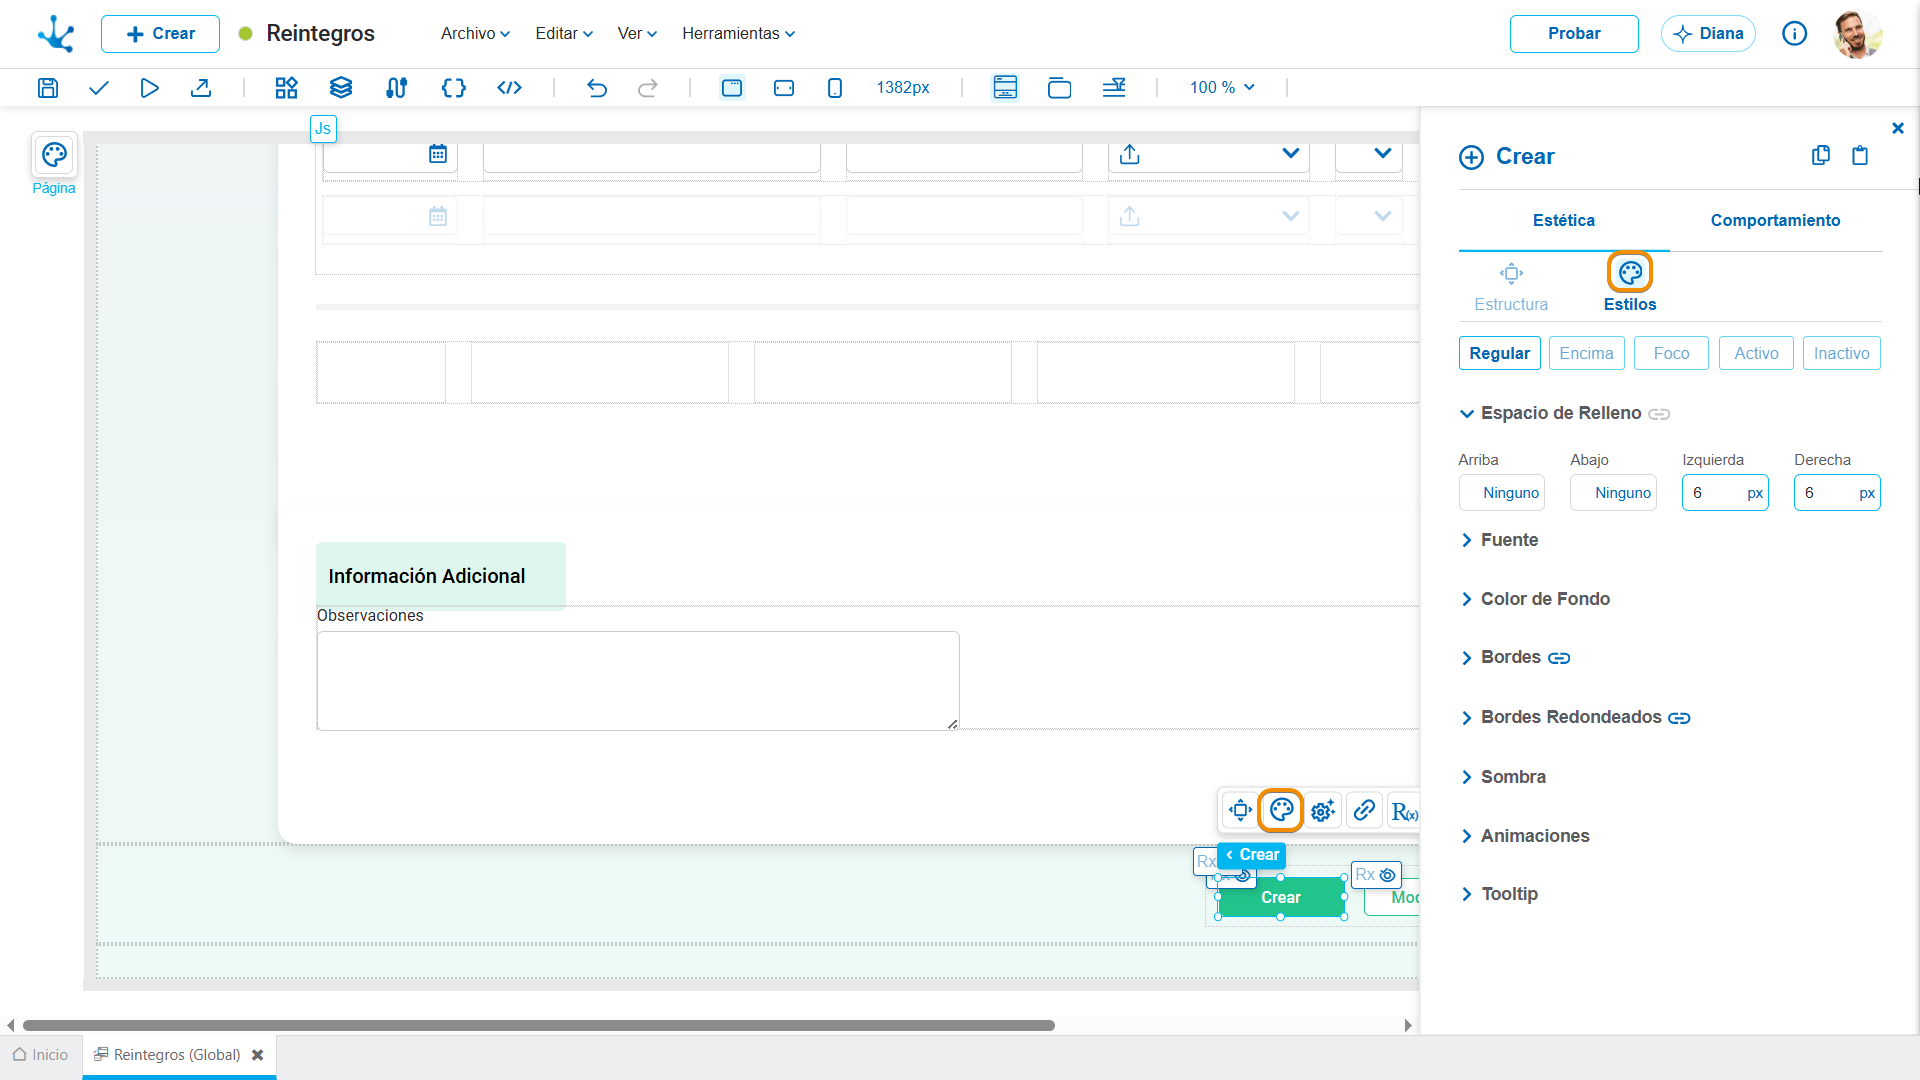Select the mobile device view icon
The height and width of the screenshot is (1080, 1920).
(x=835, y=88)
